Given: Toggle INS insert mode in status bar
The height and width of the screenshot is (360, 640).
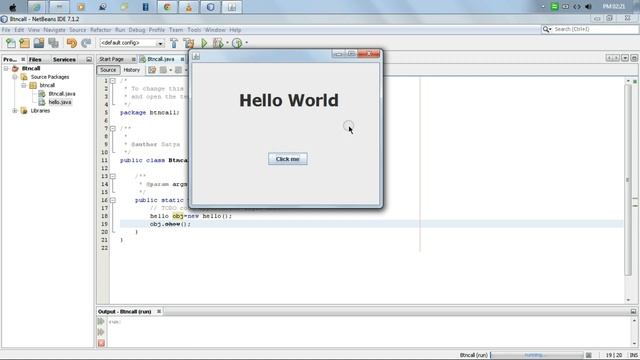Looking at the screenshot, I should tap(633, 356).
